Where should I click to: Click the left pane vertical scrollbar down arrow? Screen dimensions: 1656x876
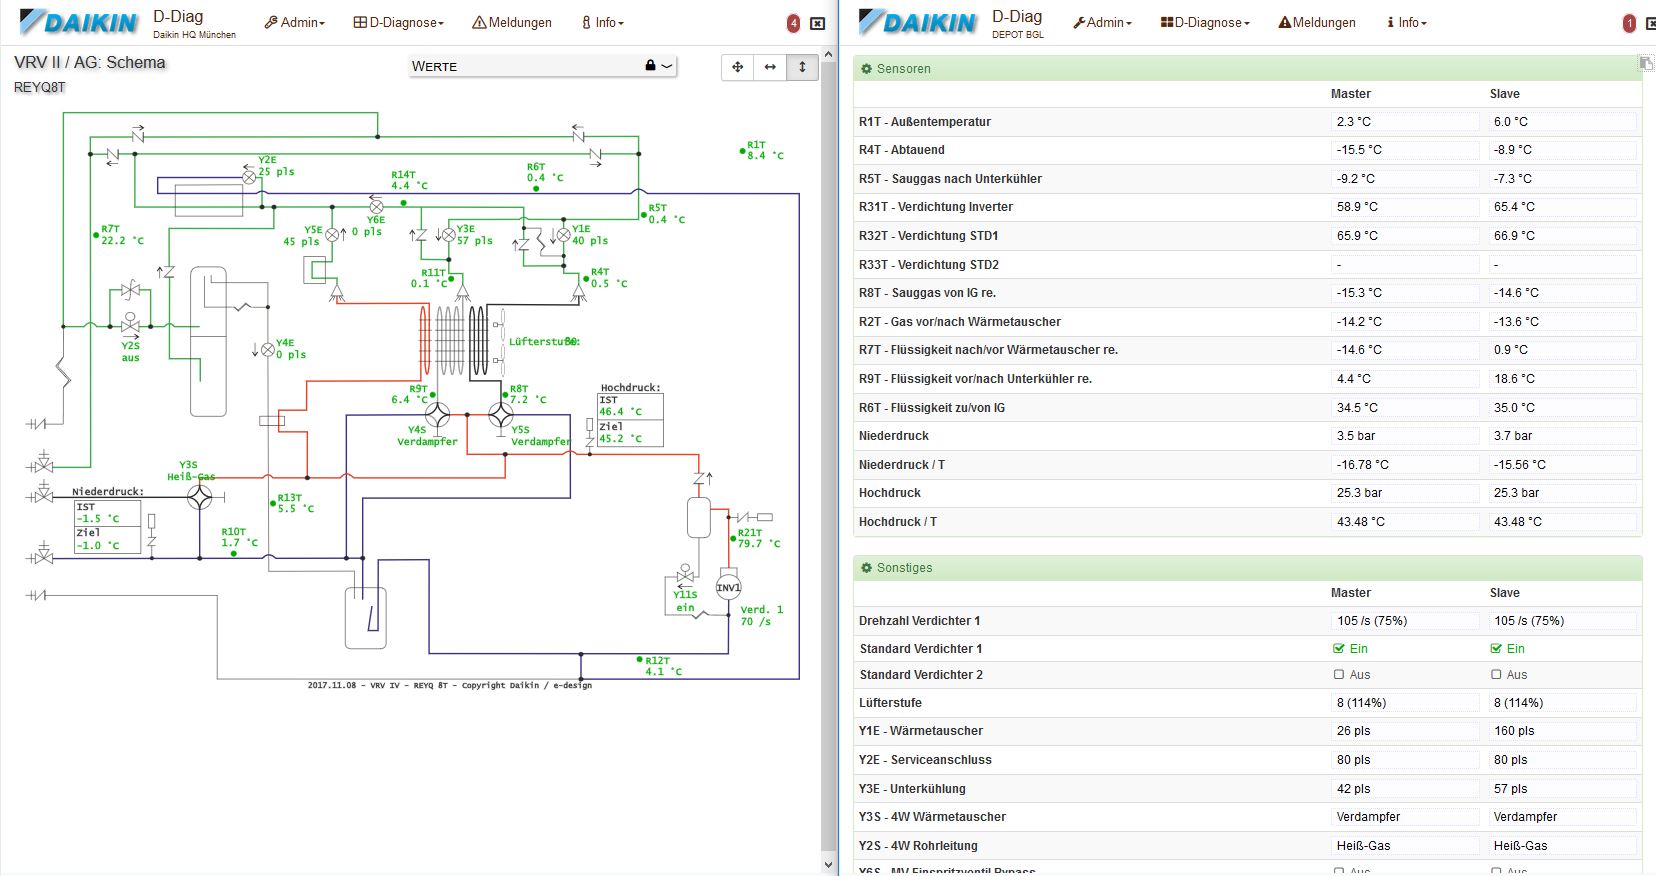pyautogui.click(x=828, y=865)
